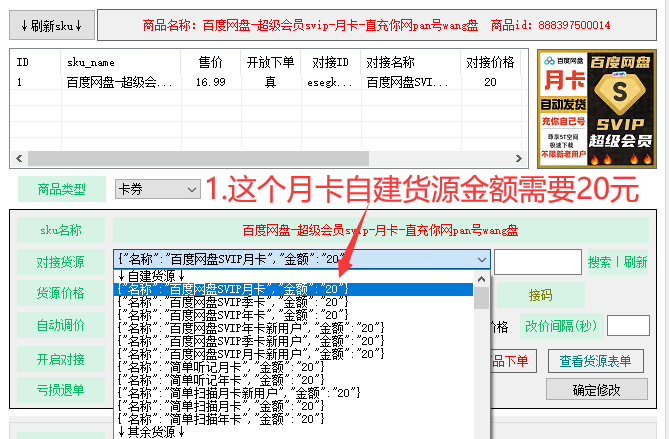This screenshot has height=439, width=669.
Task: Click the 品下单 button
Action: pyautogui.click(x=513, y=361)
